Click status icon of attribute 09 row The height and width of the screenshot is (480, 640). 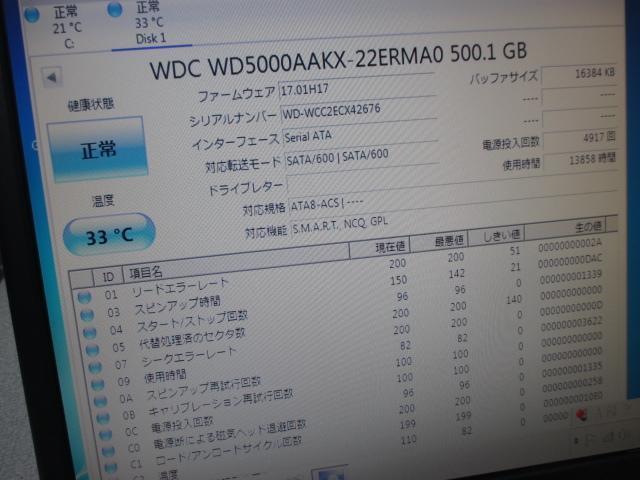pos(98,384)
